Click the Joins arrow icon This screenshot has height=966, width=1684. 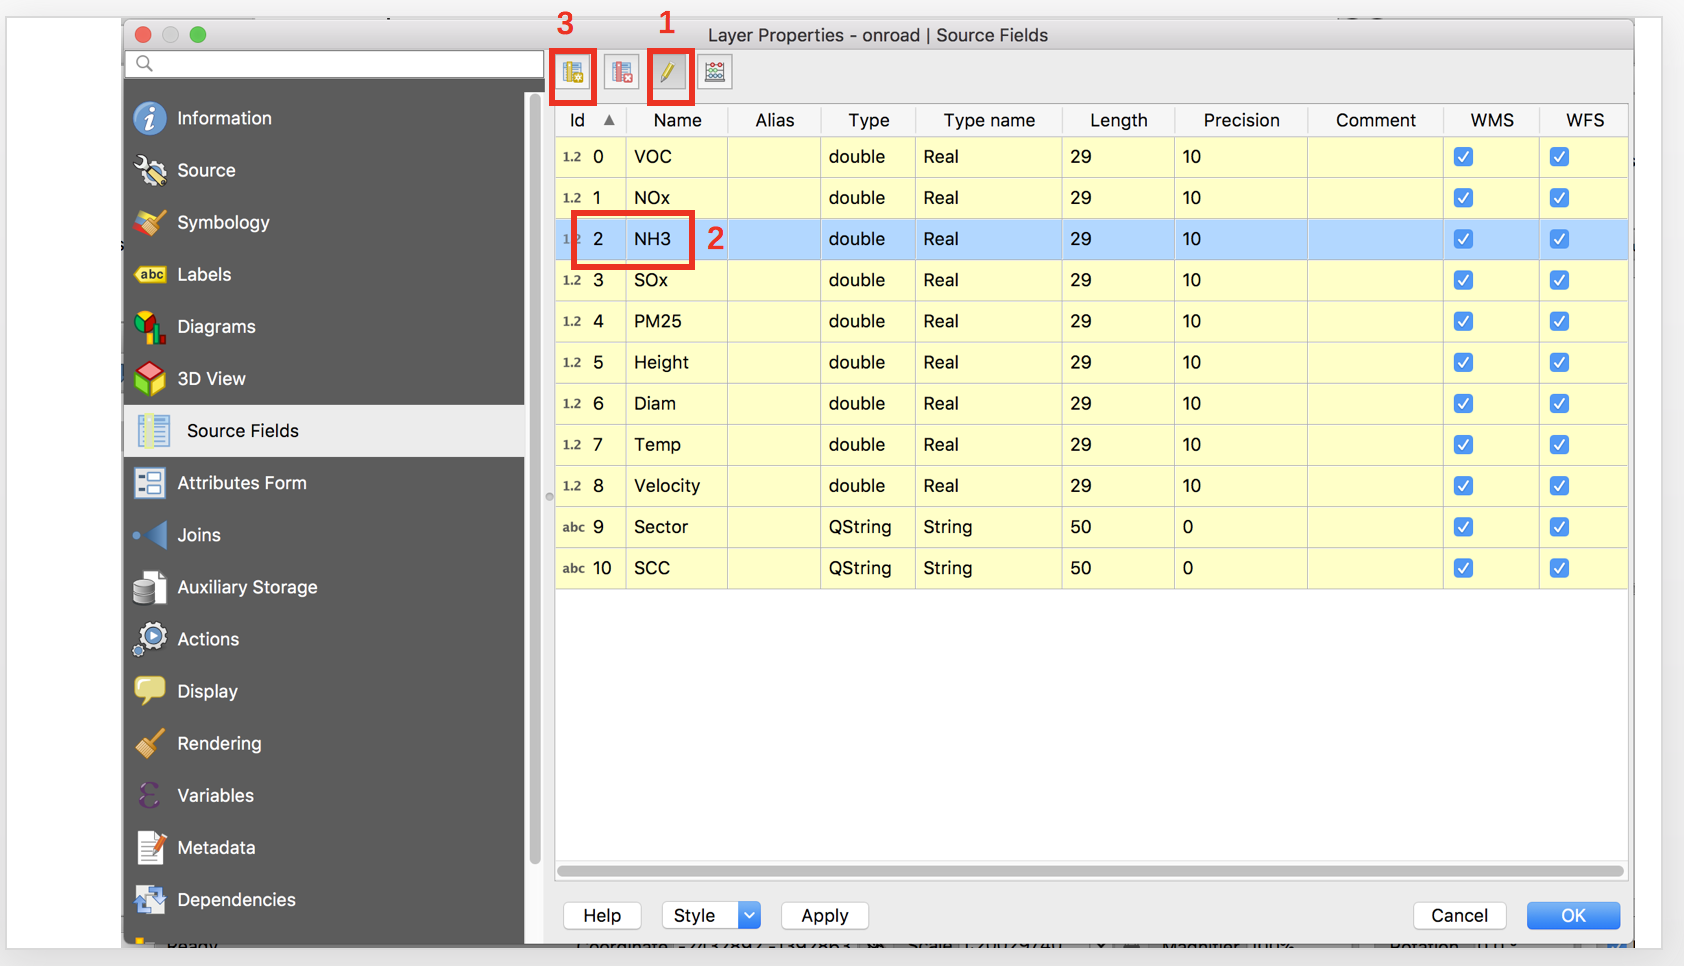point(150,535)
